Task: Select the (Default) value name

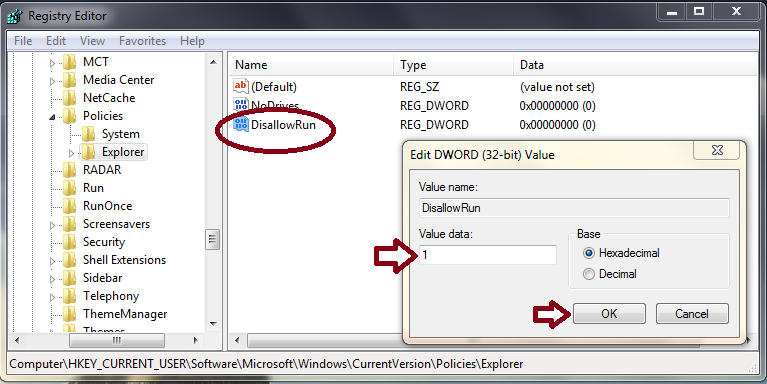Action: coord(273,87)
